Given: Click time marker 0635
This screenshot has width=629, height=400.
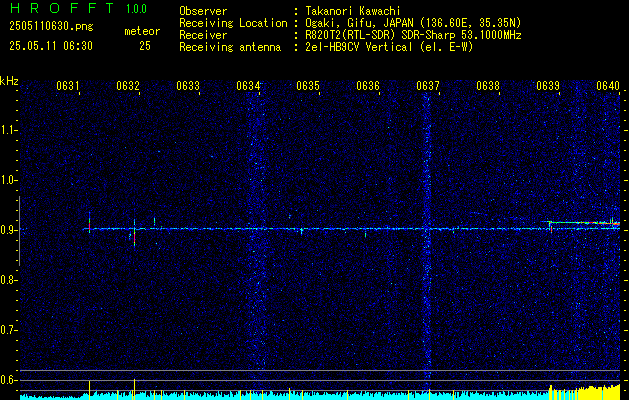Looking at the screenshot, I should (x=308, y=85).
